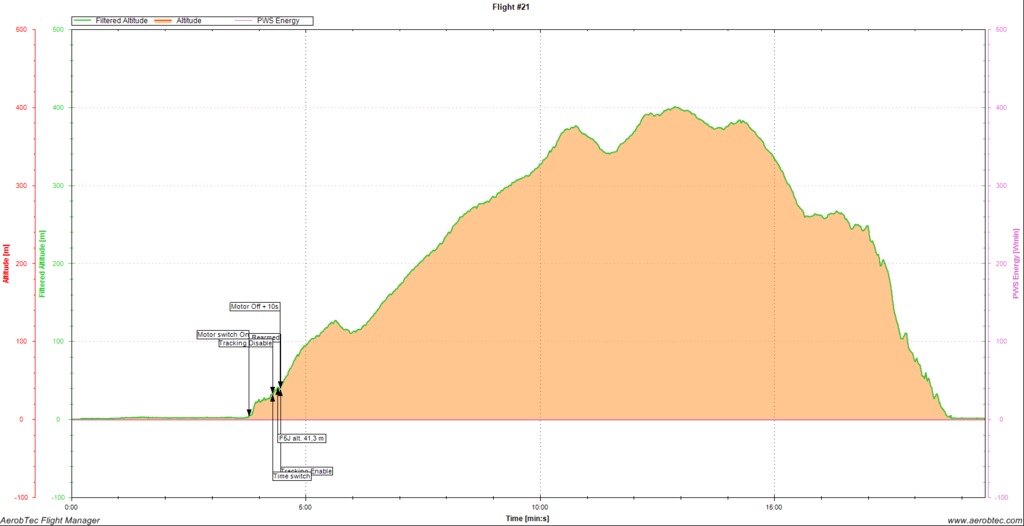Select the 'Motor Off + 10s' marker label
The image size is (1024, 526).
(x=255, y=307)
